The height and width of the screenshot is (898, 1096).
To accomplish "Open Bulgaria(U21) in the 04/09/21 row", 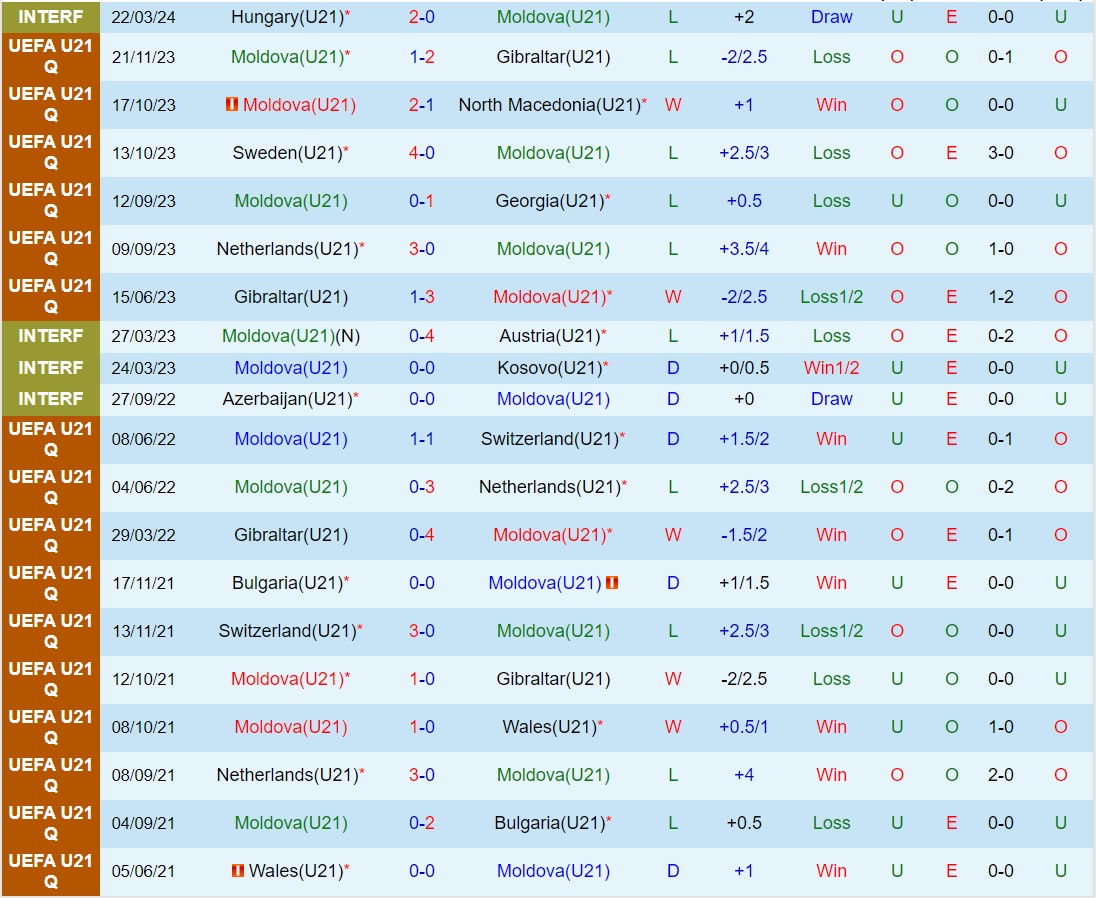I will pyautogui.click(x=549, y=823).
